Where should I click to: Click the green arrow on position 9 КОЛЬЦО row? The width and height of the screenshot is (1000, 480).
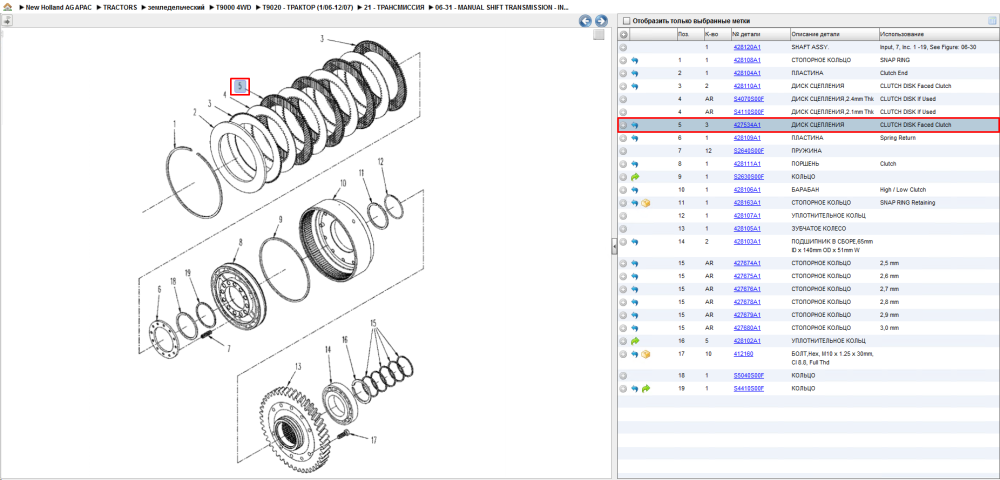coord(635,177)
